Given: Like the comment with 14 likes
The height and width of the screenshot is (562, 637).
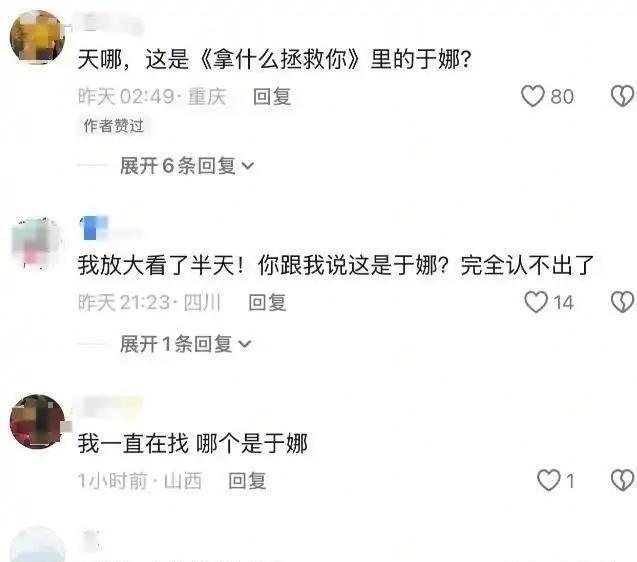Looking at the screenshot, I should tap(536, 302).
